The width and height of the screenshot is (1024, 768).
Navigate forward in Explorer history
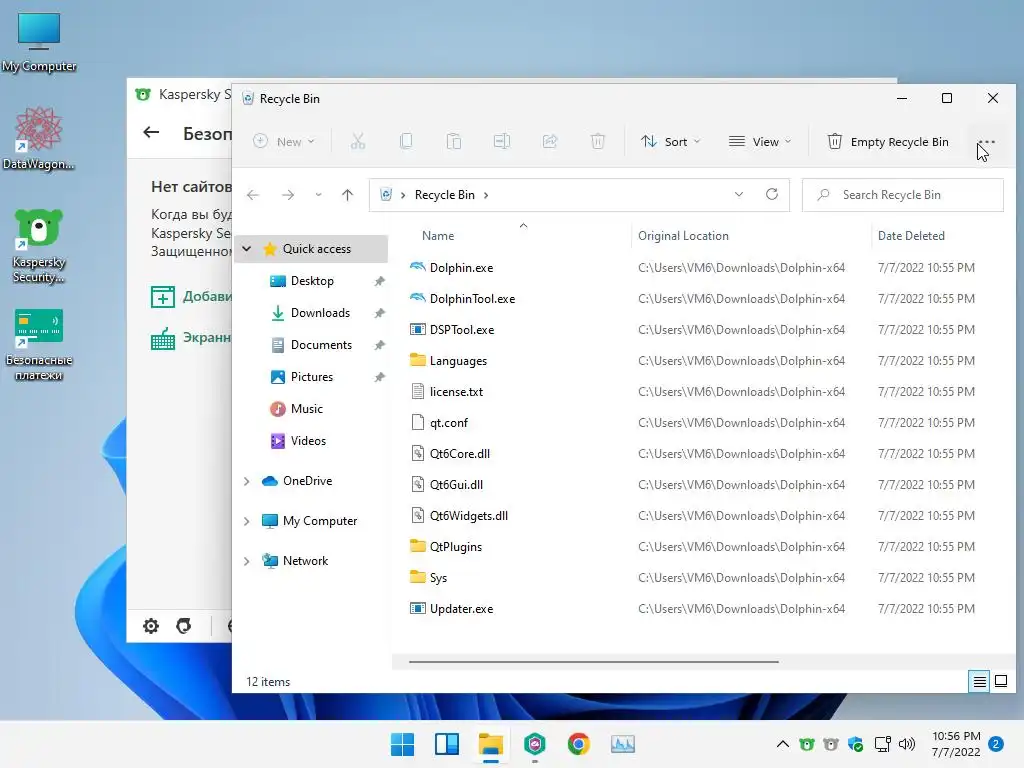(x=288, y=195)
